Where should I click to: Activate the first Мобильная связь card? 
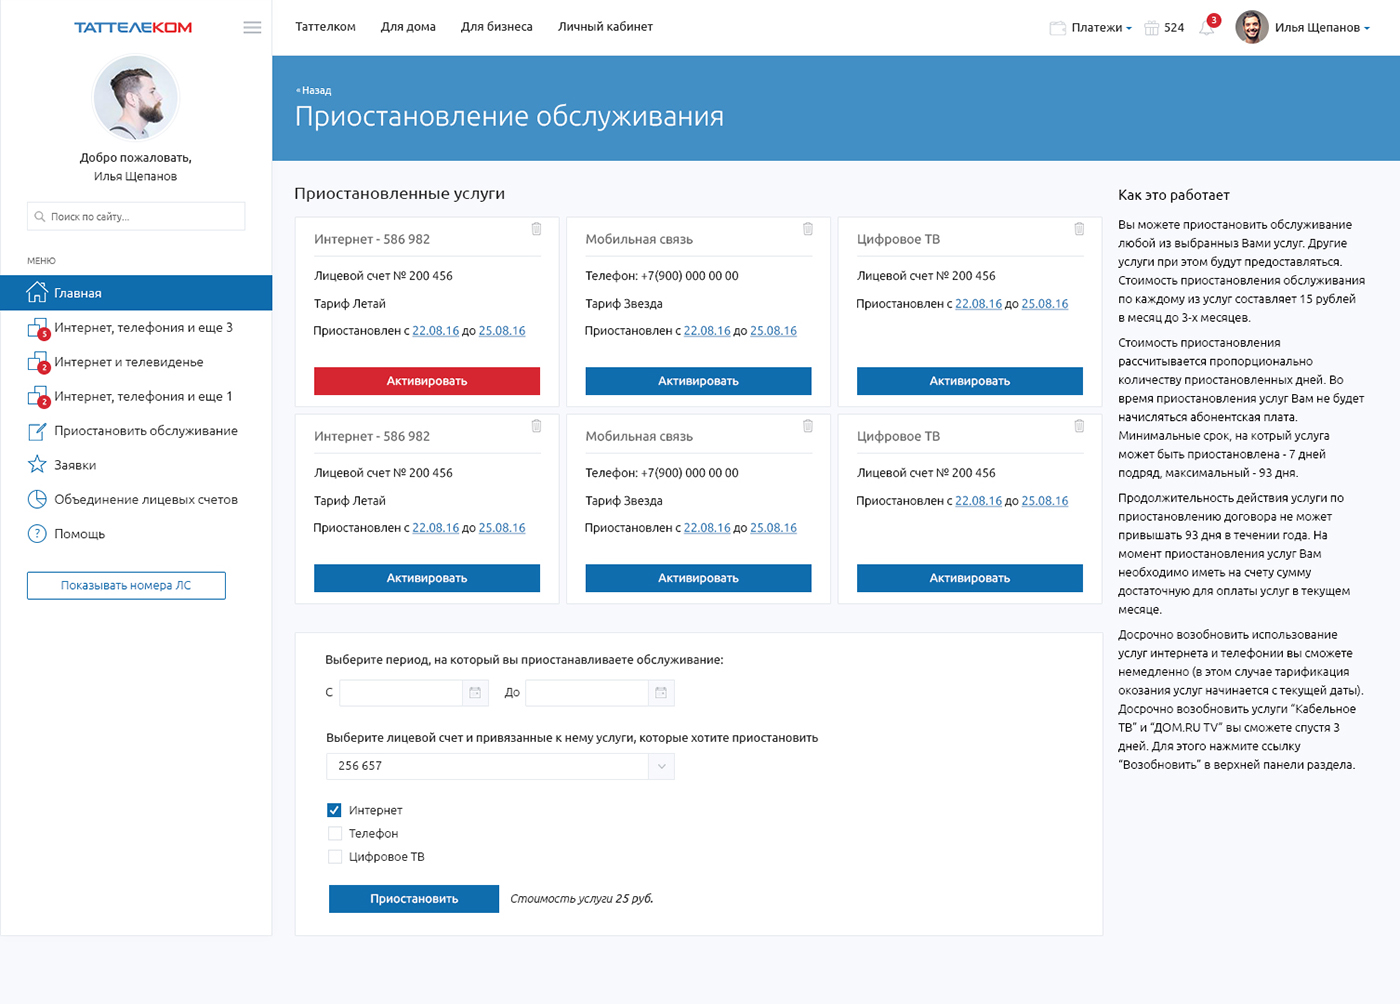click(698, 381)
